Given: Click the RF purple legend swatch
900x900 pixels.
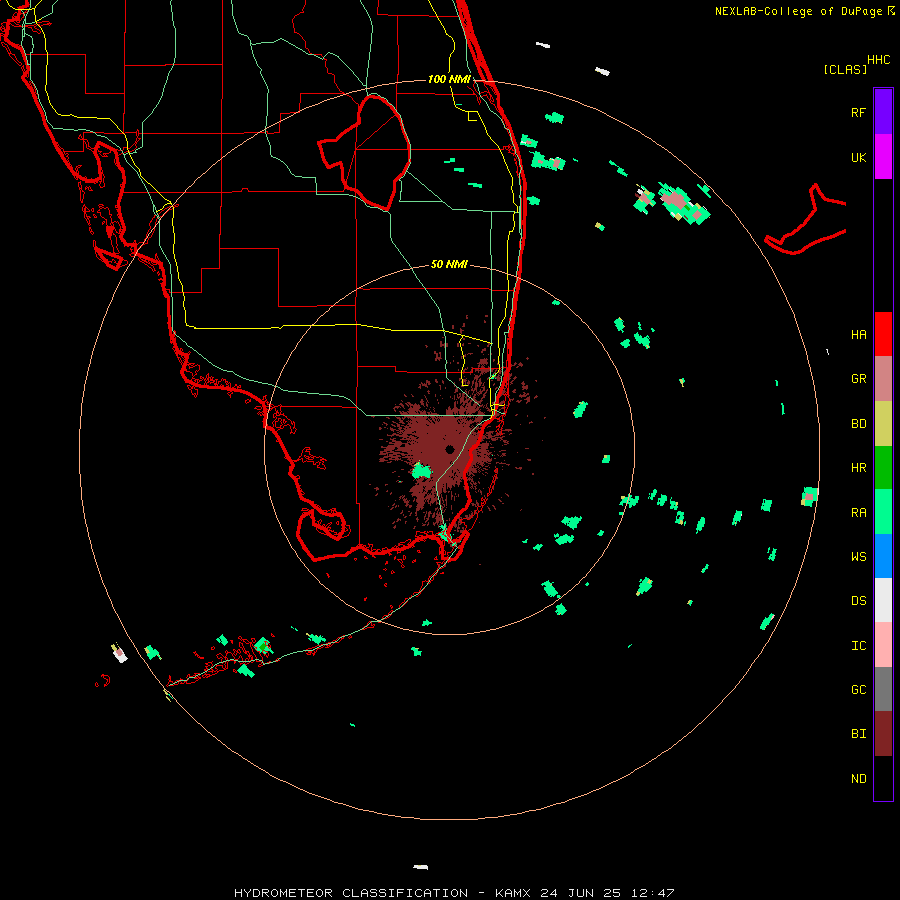Looking at the screenshot, I should [883, 112].
